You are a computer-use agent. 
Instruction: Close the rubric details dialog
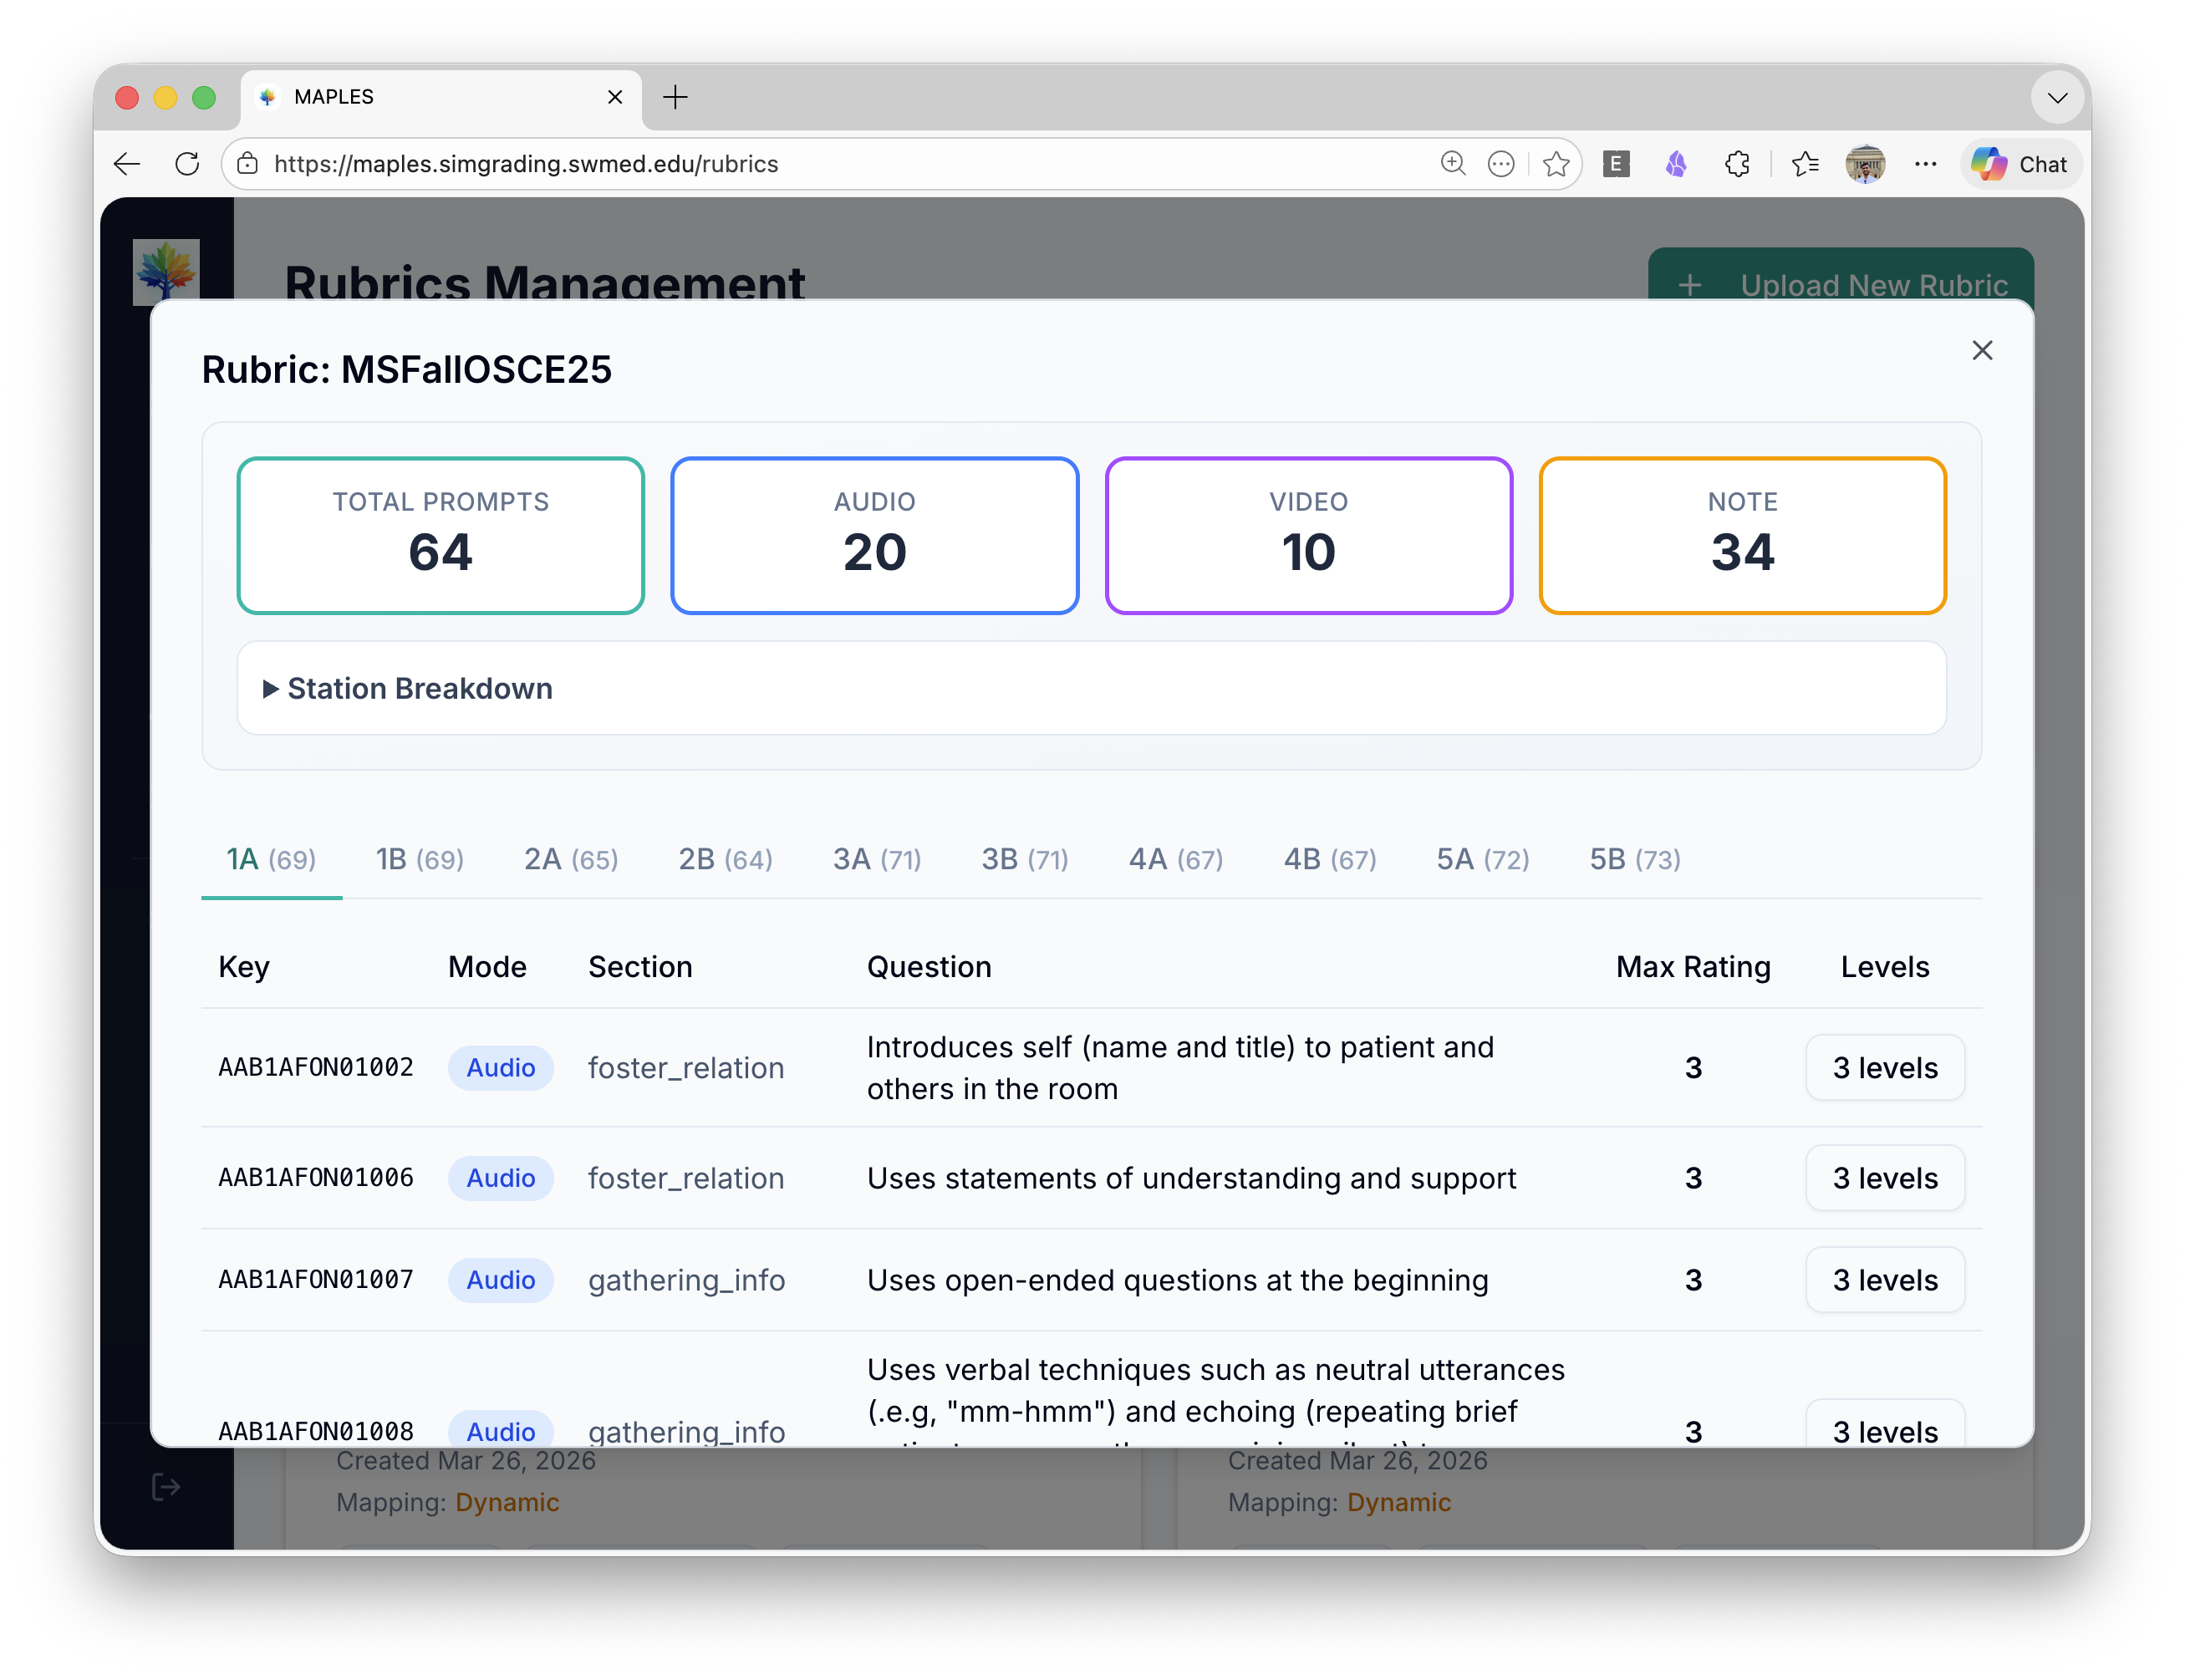[x=1981, y=350]
